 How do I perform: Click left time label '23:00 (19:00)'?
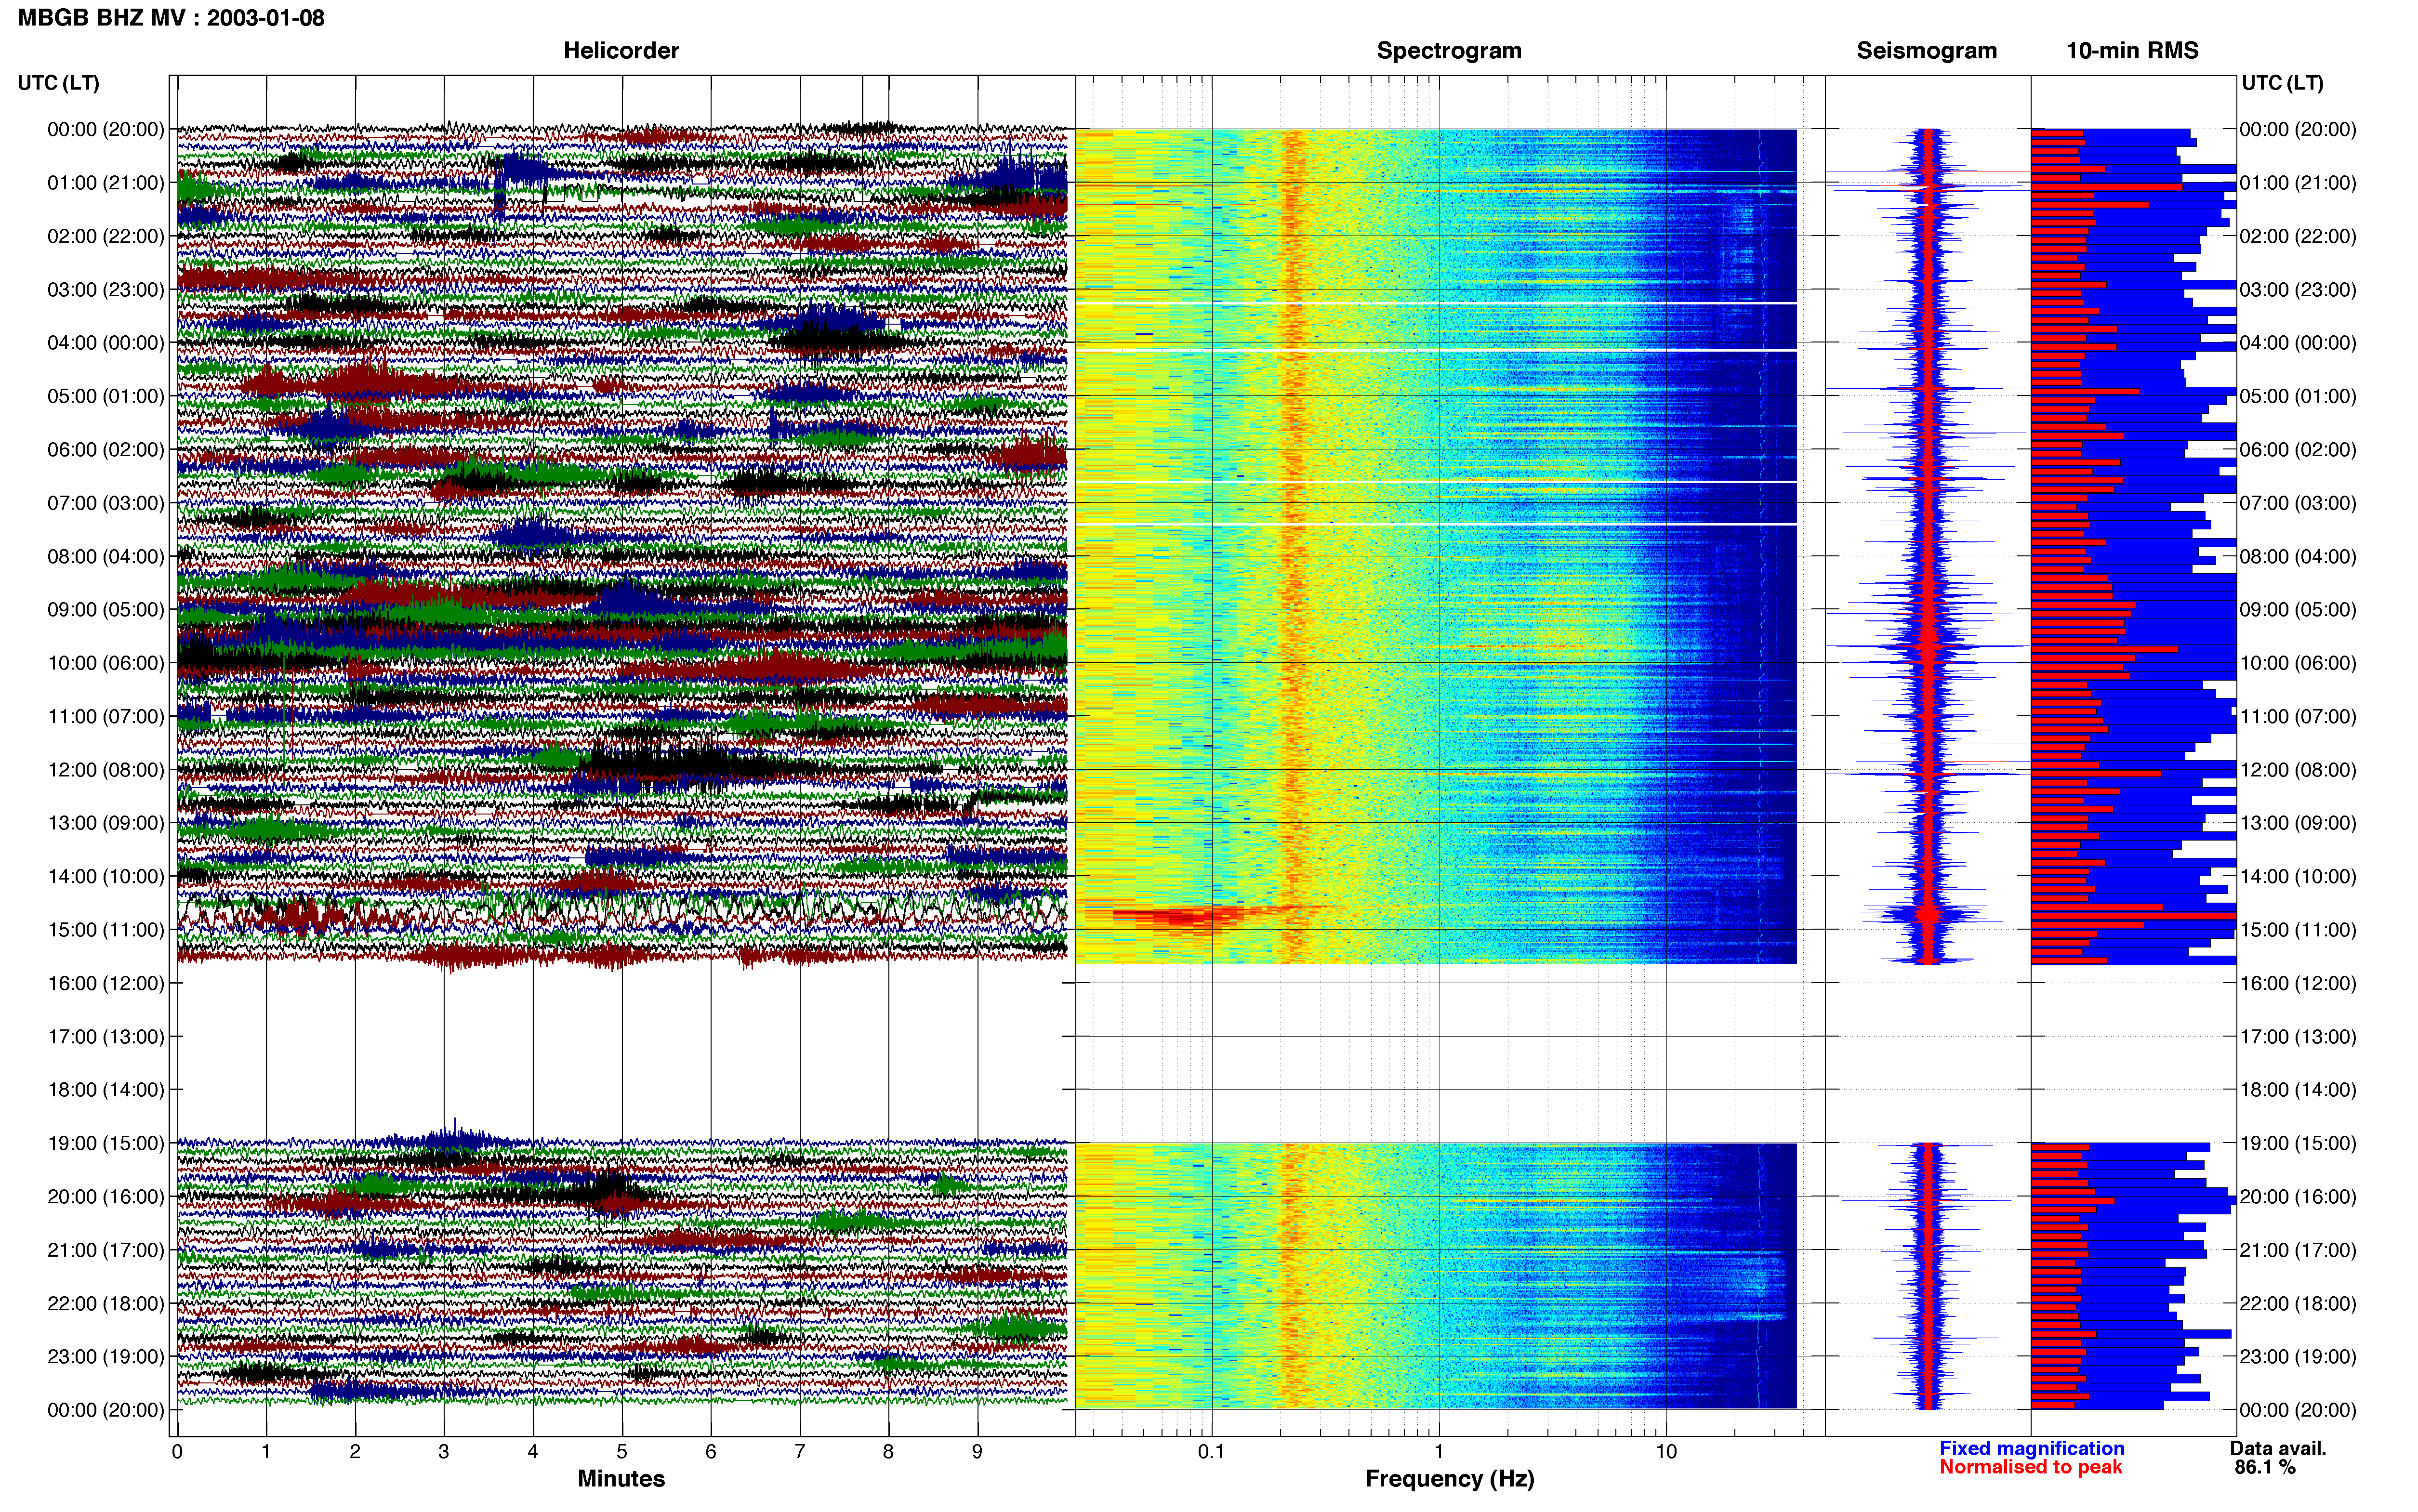(x=106, y=1356)
